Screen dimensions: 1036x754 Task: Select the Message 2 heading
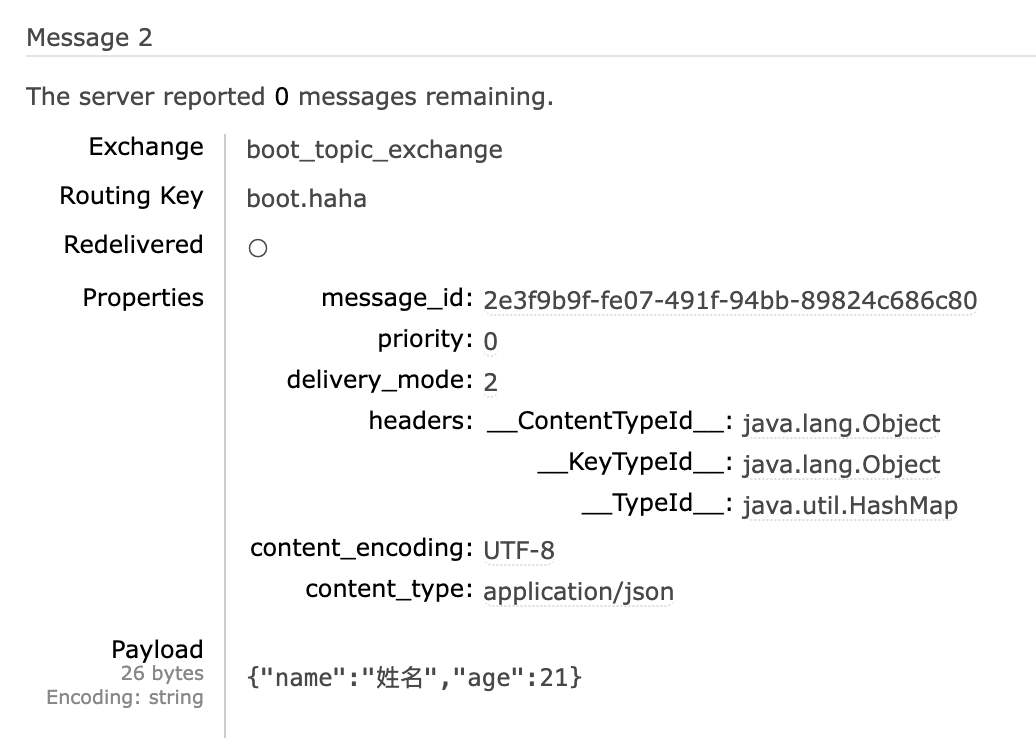[90, 38]
